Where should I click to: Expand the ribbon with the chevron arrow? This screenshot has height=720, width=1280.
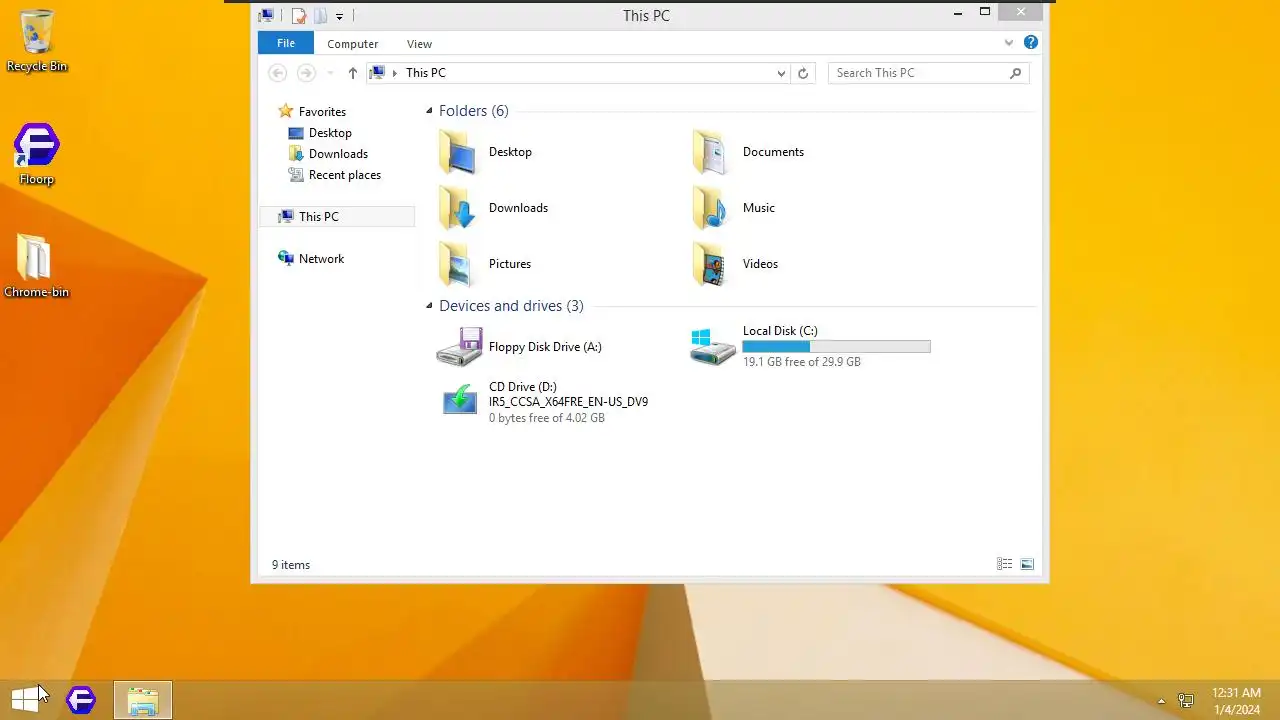coord(1008,43)
